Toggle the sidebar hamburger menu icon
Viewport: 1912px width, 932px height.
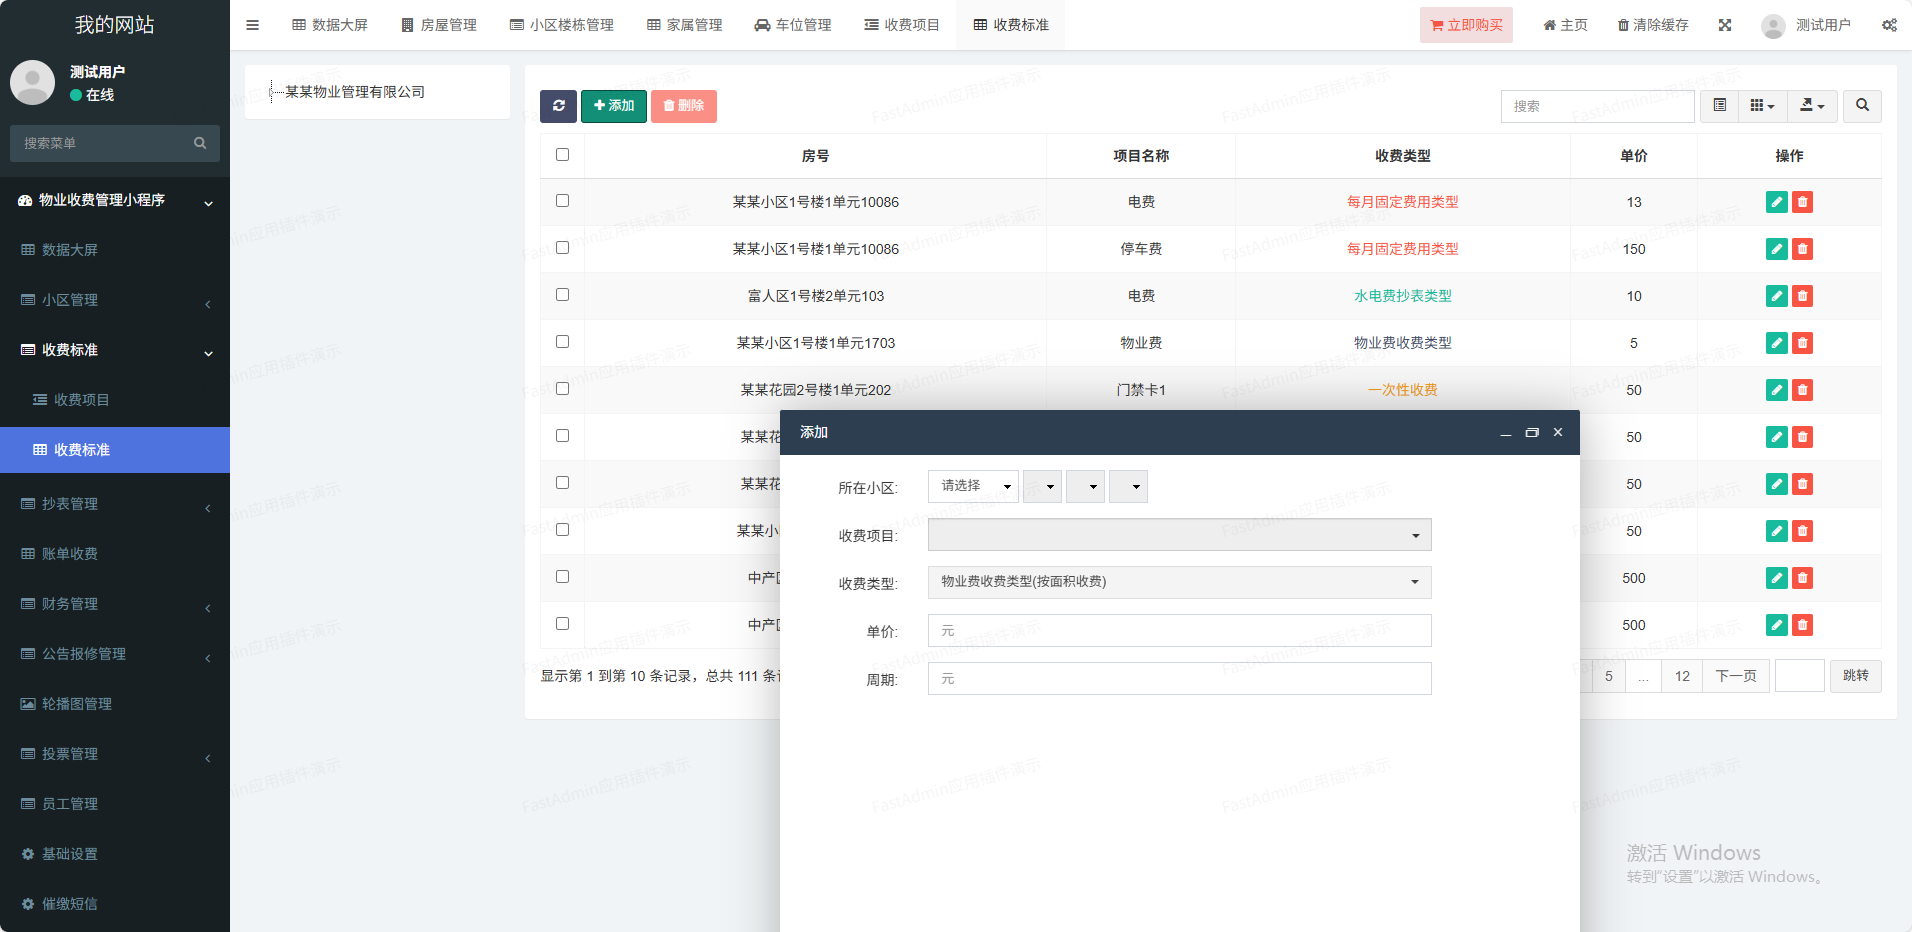pyautogui.click(x=252, y=25)
